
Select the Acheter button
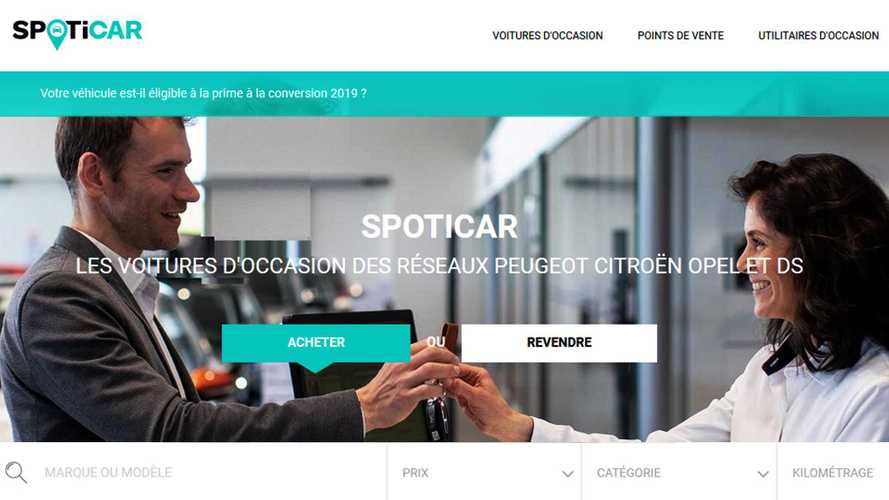tap(316, 342)
